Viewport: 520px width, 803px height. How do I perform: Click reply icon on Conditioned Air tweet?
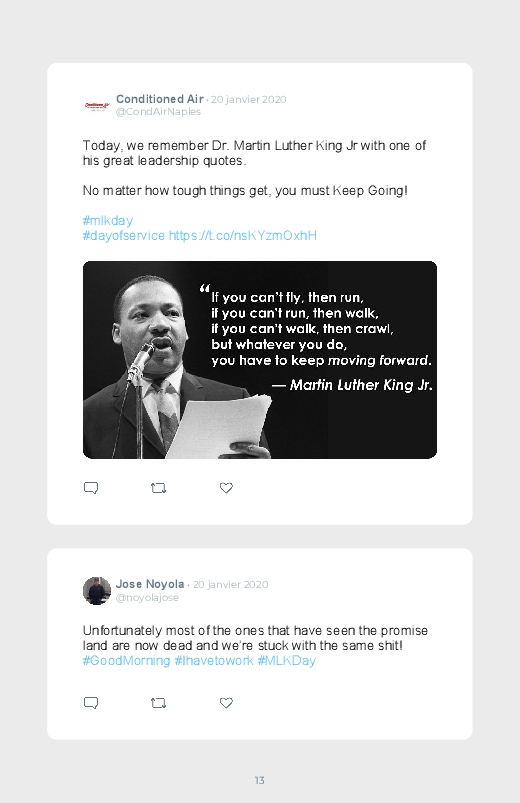91,488
